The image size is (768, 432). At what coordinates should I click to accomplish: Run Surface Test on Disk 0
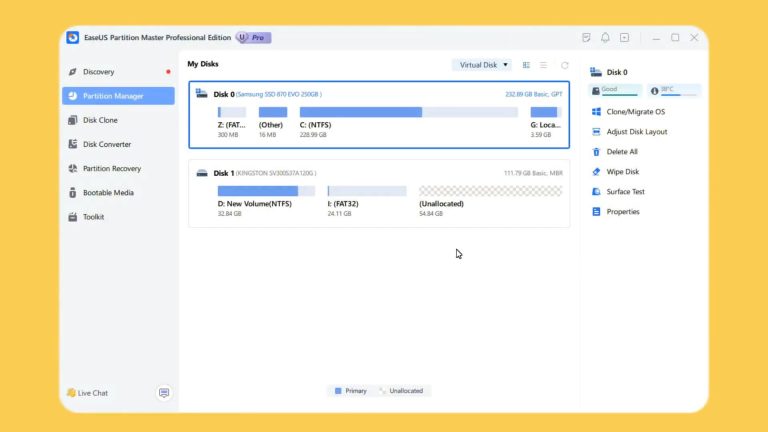point(625,192)
